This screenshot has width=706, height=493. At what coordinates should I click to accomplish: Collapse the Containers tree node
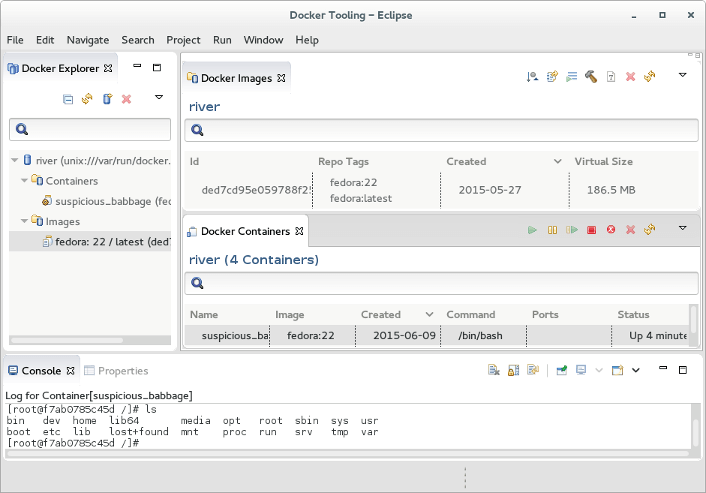click(x=24, y=181)
